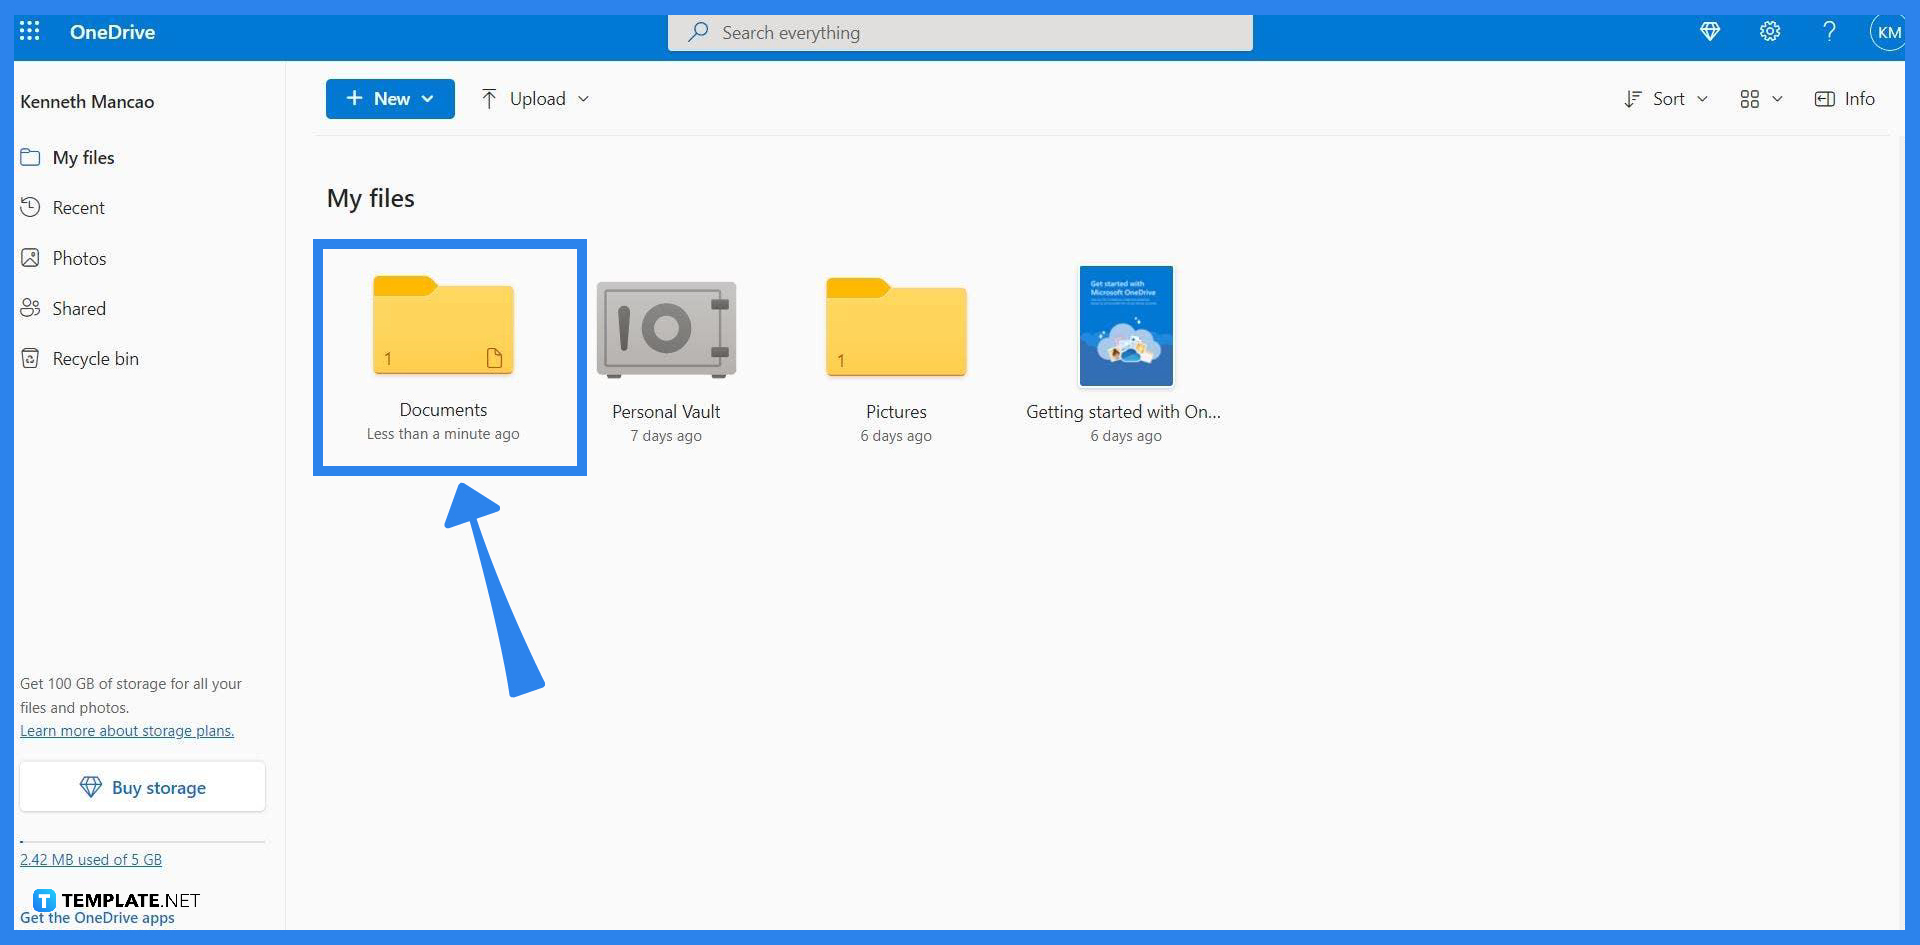Open the Info pane
Screen dimensions: 1920x945
[1845, 98]
